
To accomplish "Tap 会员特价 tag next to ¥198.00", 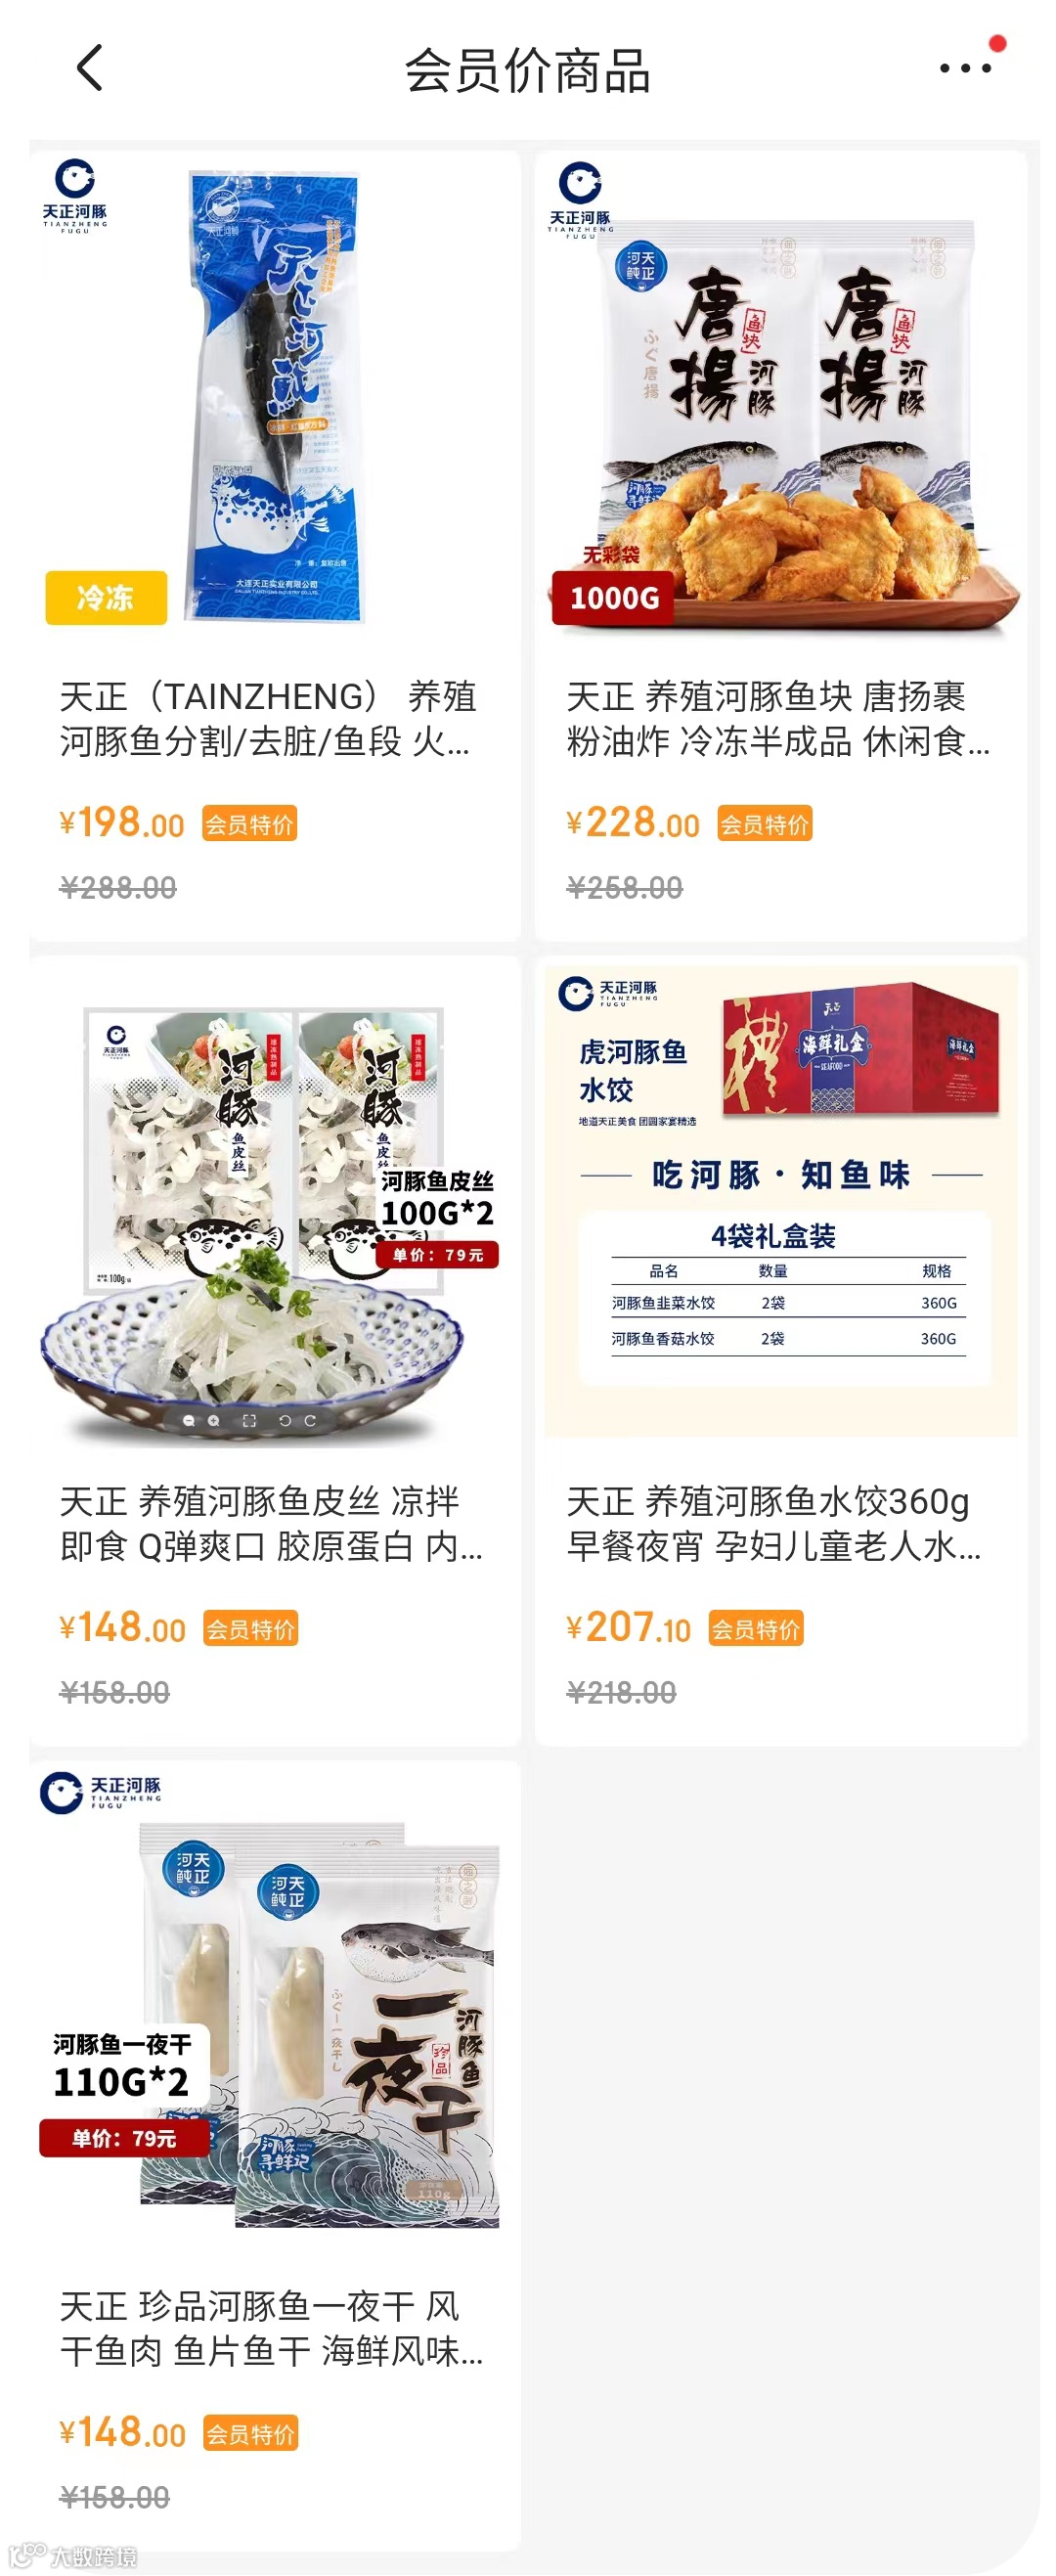I will pos(249,824).
